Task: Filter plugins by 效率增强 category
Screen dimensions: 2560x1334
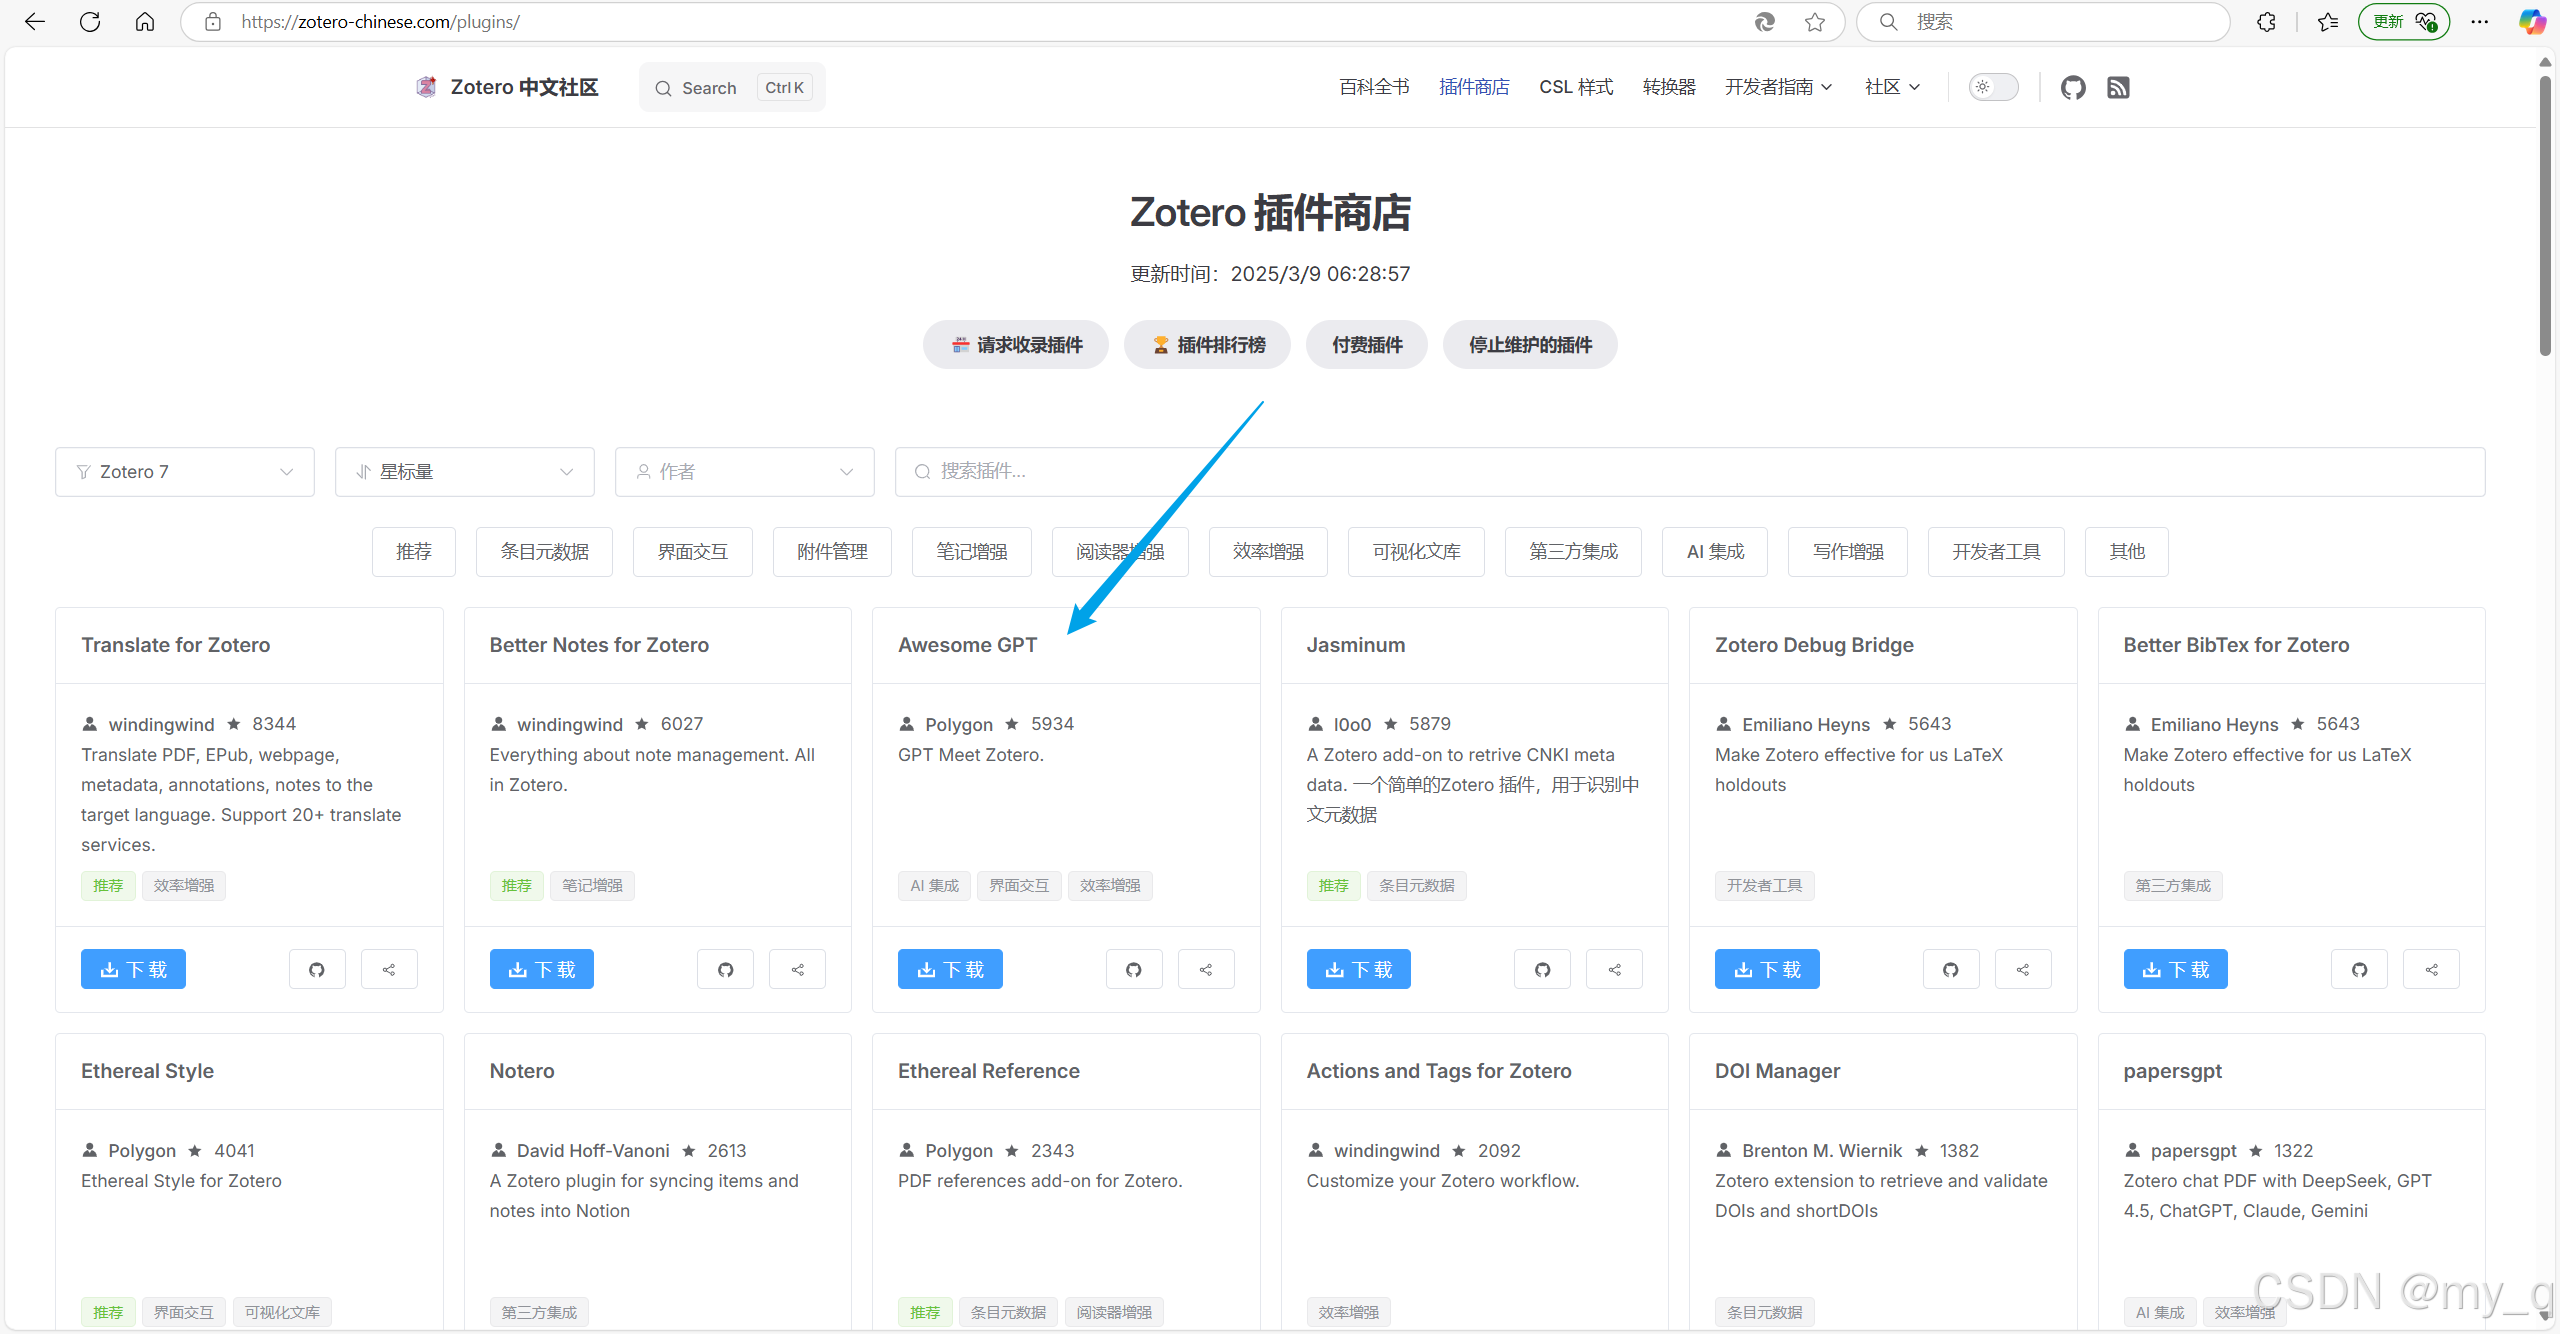Action: [1268, 552]
